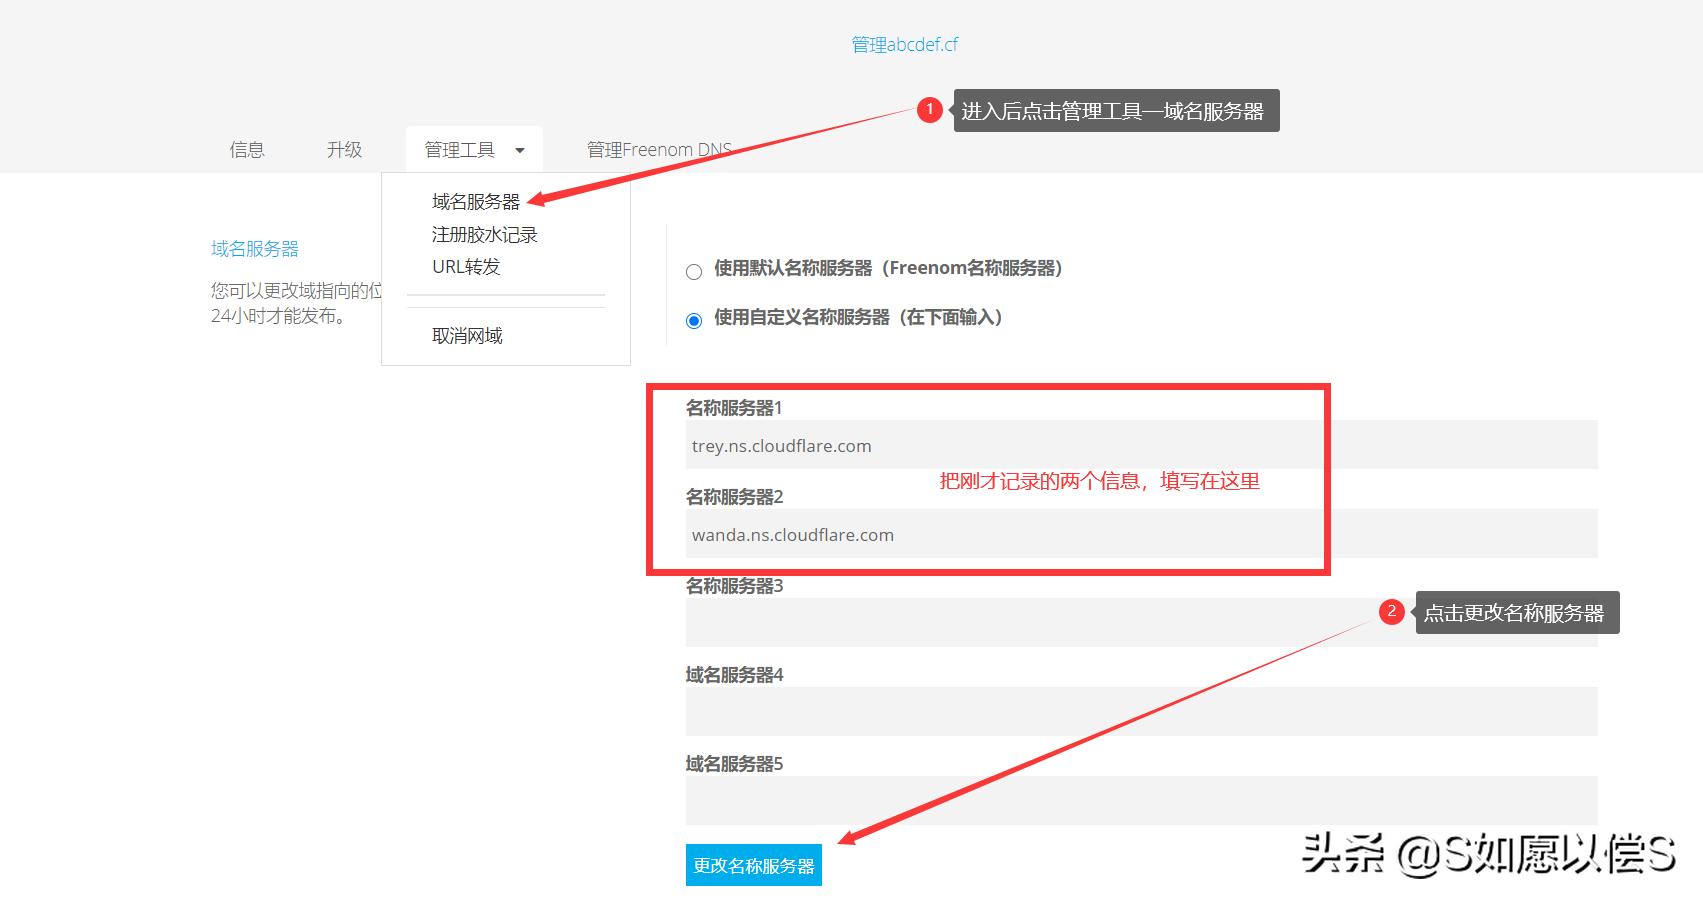
Task: 切换到"管理Freenom DNS"选项卡
Action: coord(659,149)
